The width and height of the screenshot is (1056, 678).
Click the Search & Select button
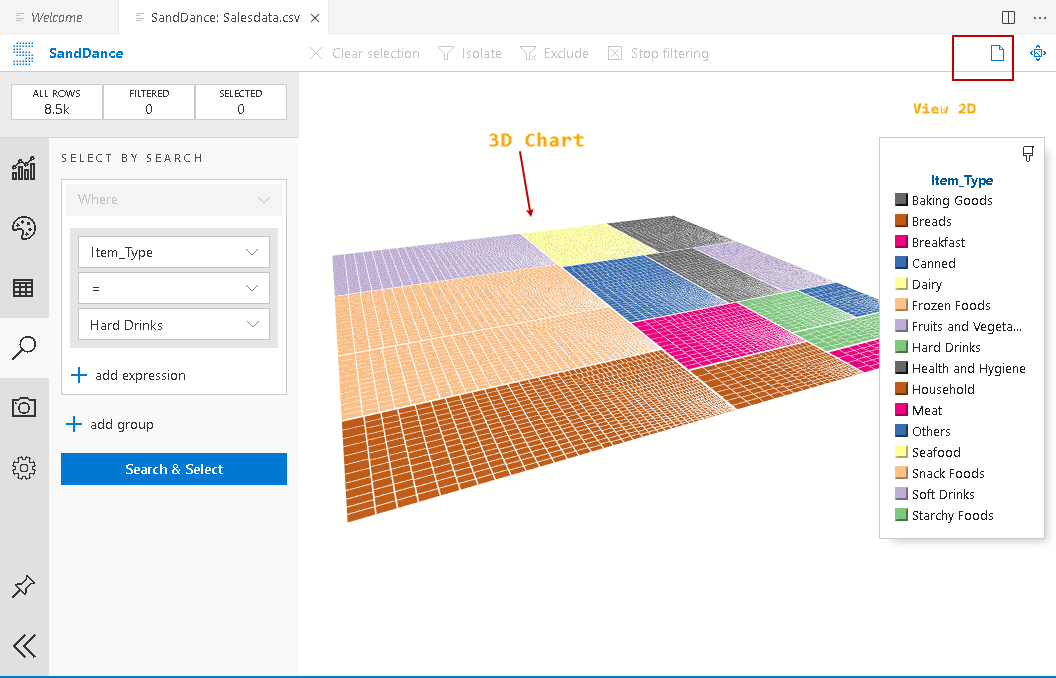174,469
